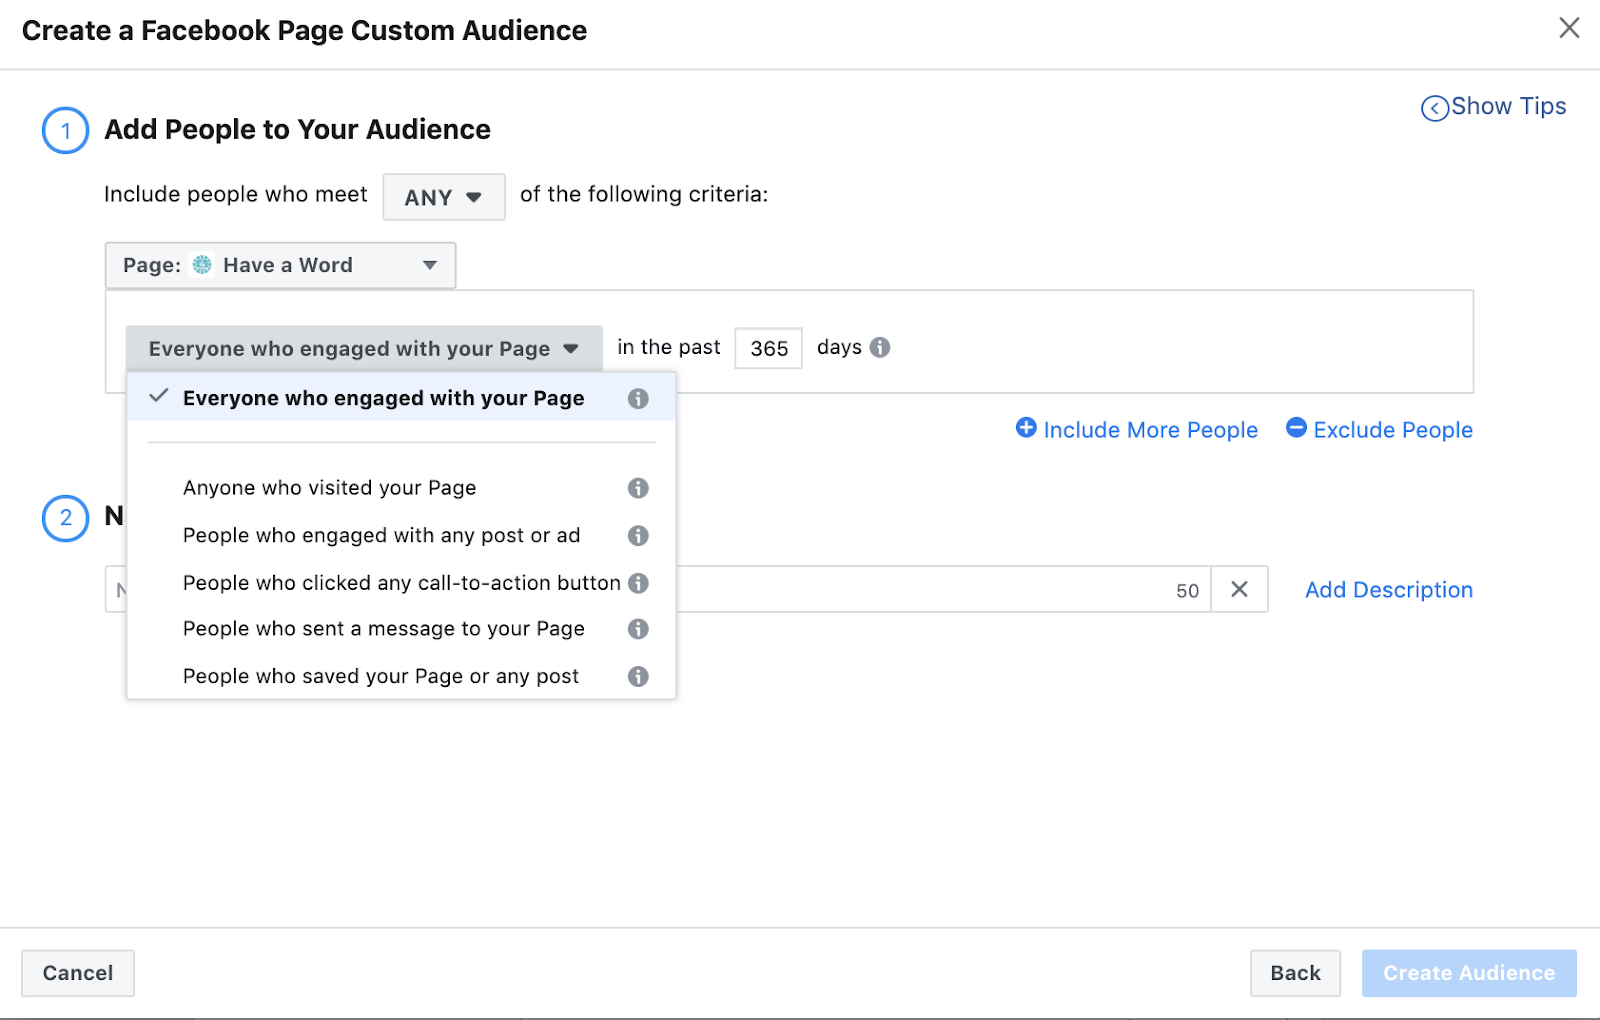Screen dimensions: 1600x1020
Task: Click info icon beside 'Anyone who visited your Page'
Action: (638, 488)
